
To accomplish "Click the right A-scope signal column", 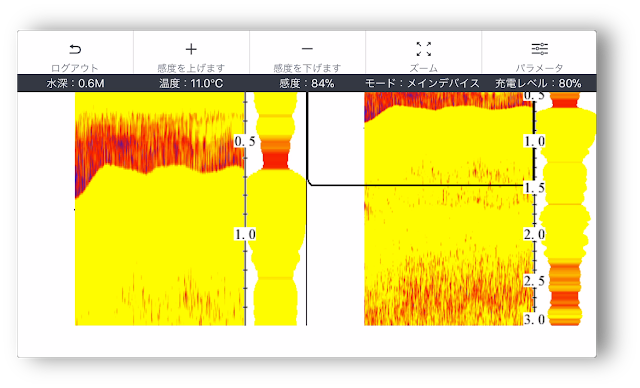I will pyautogui.click(x=566, y=208).
